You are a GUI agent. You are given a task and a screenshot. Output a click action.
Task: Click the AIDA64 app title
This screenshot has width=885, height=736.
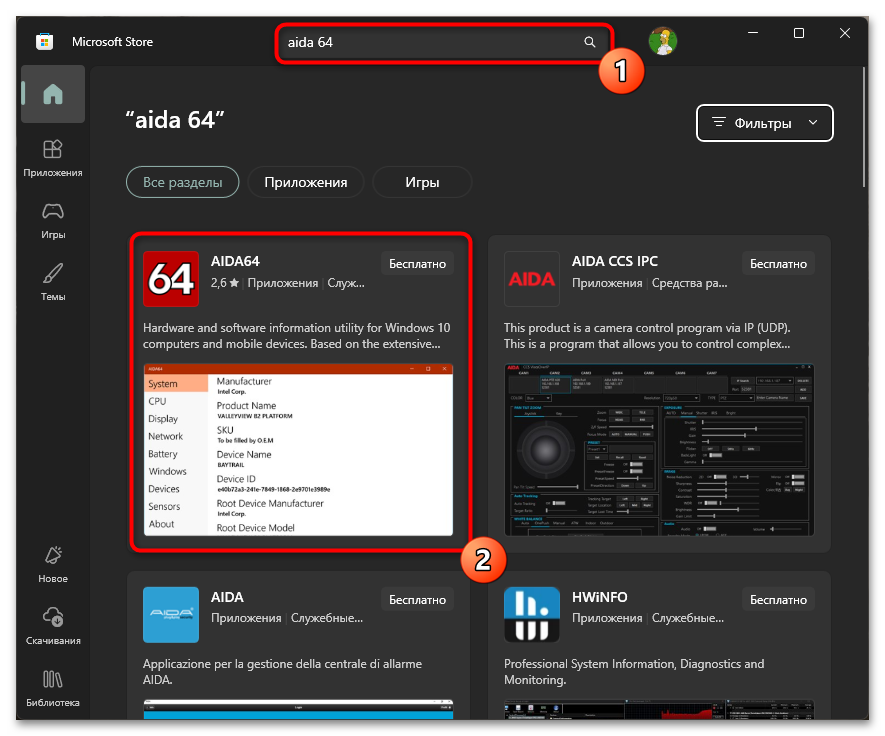click(x=235, y=261)
